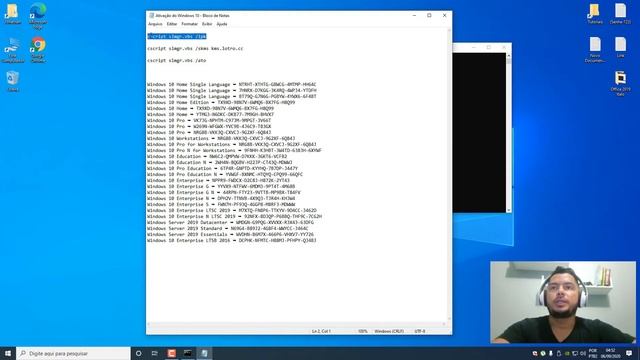
Task: Select the Link file icon
Action: (x=620, y=47)
